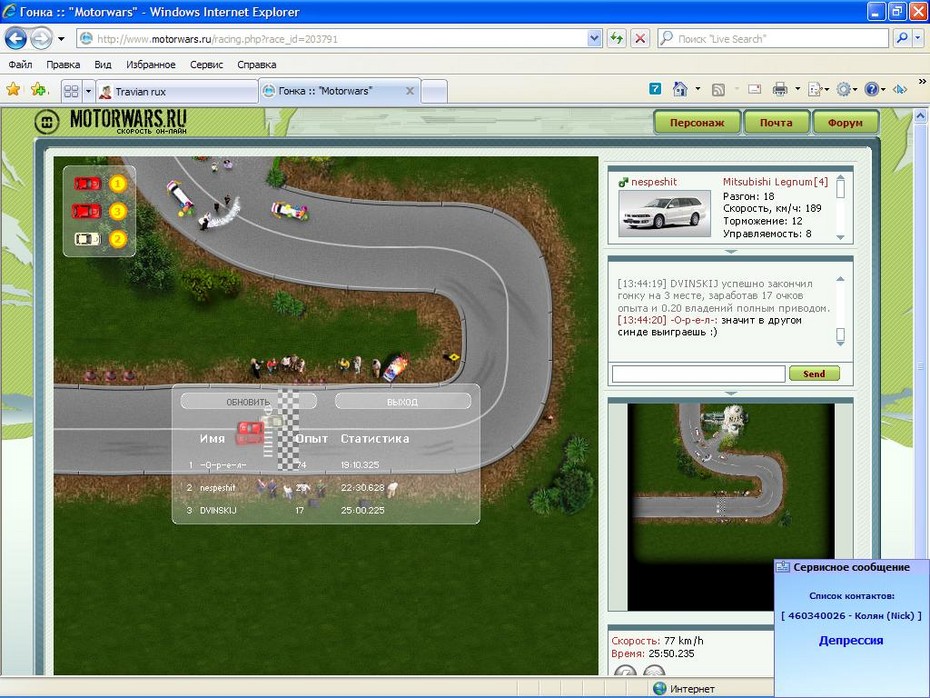Click the browser Forward arrow
The width and height of the screenshot is (930, 698).
tap(41, 39)
